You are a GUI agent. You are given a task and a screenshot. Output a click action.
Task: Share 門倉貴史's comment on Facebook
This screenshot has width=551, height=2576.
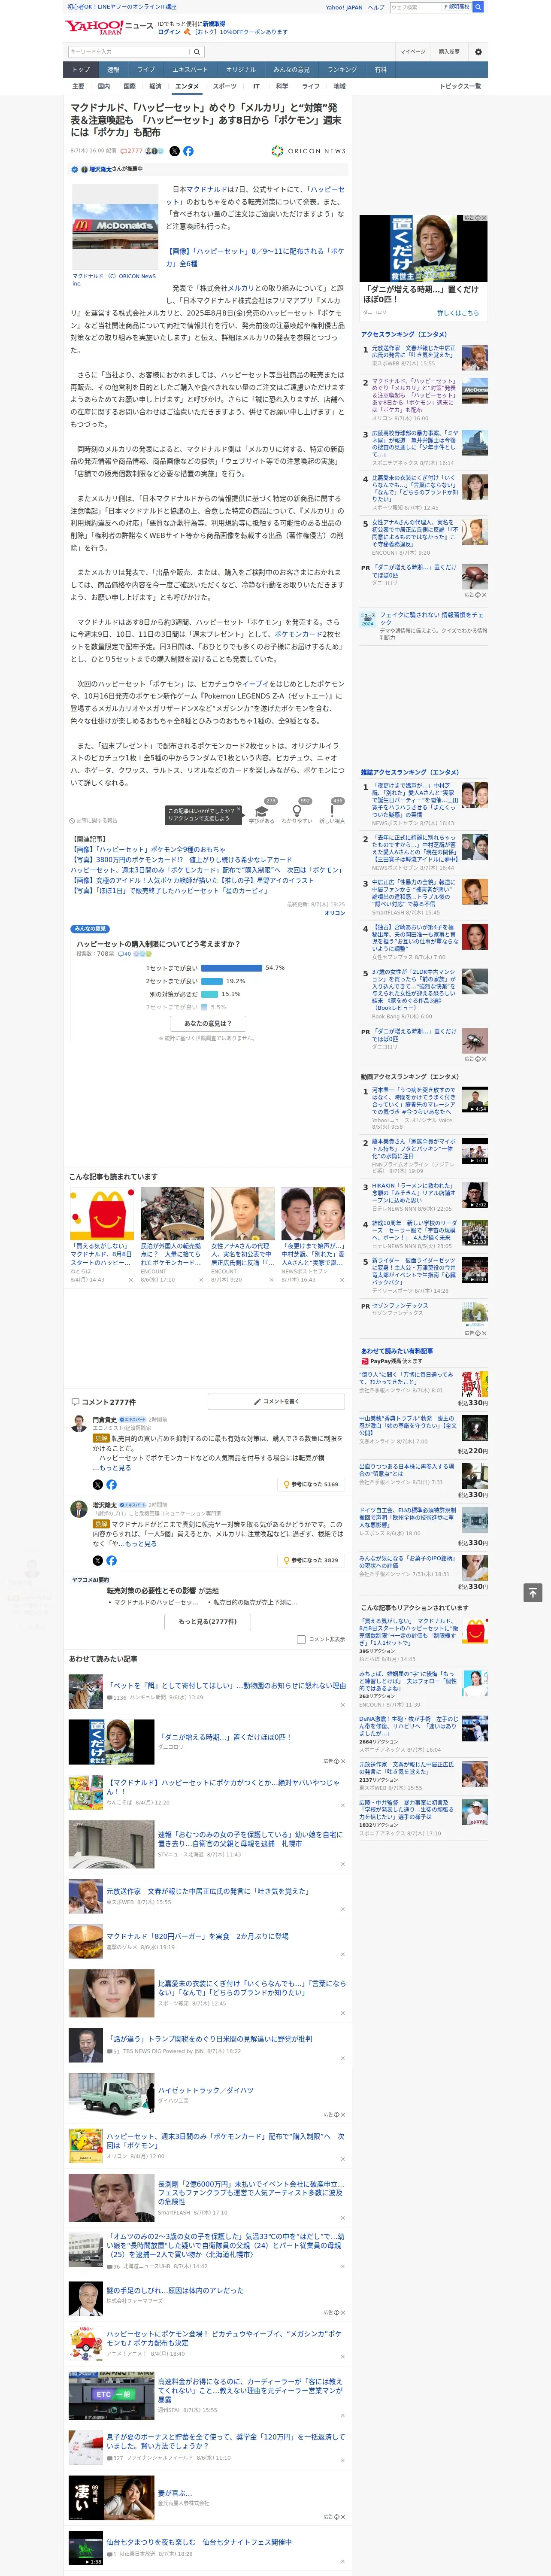(111, 1484)
